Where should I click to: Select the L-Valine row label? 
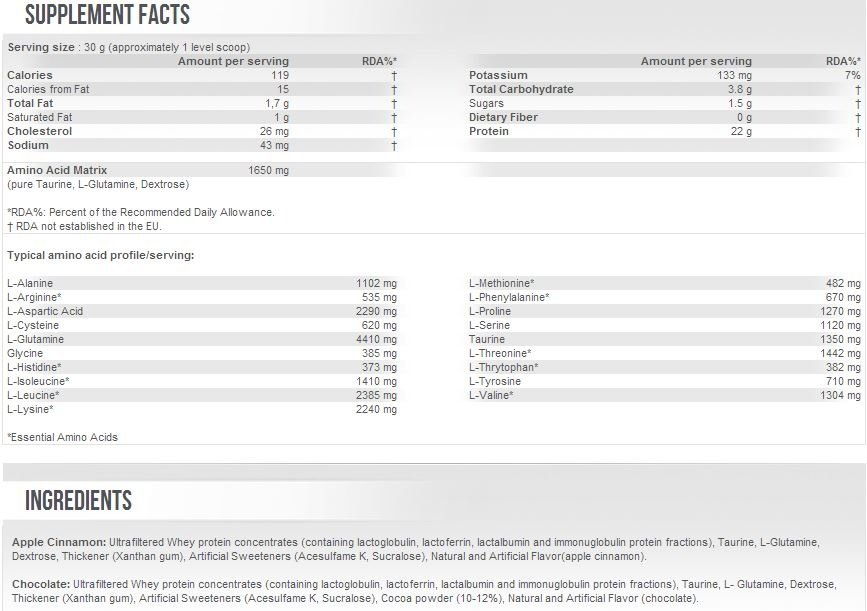click(x=491, y=395)
